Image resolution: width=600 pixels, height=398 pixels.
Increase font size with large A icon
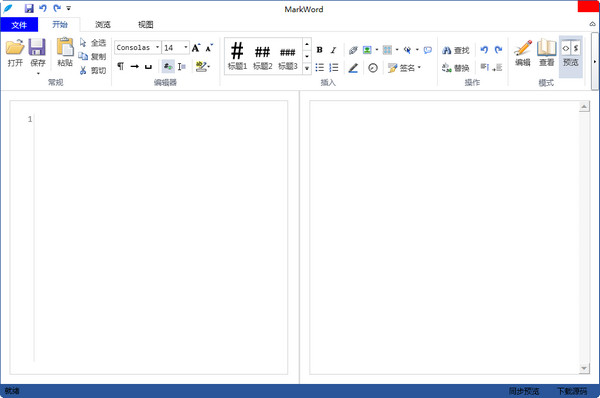[x=196, y=48]
